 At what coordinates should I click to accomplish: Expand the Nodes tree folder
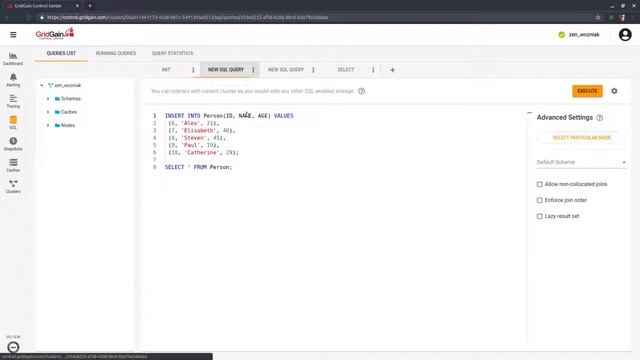click(48, 125)
